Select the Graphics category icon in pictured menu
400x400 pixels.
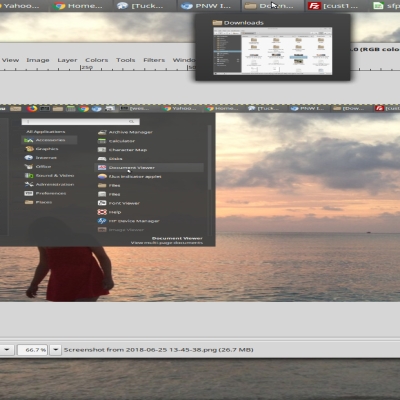(29, 149)
